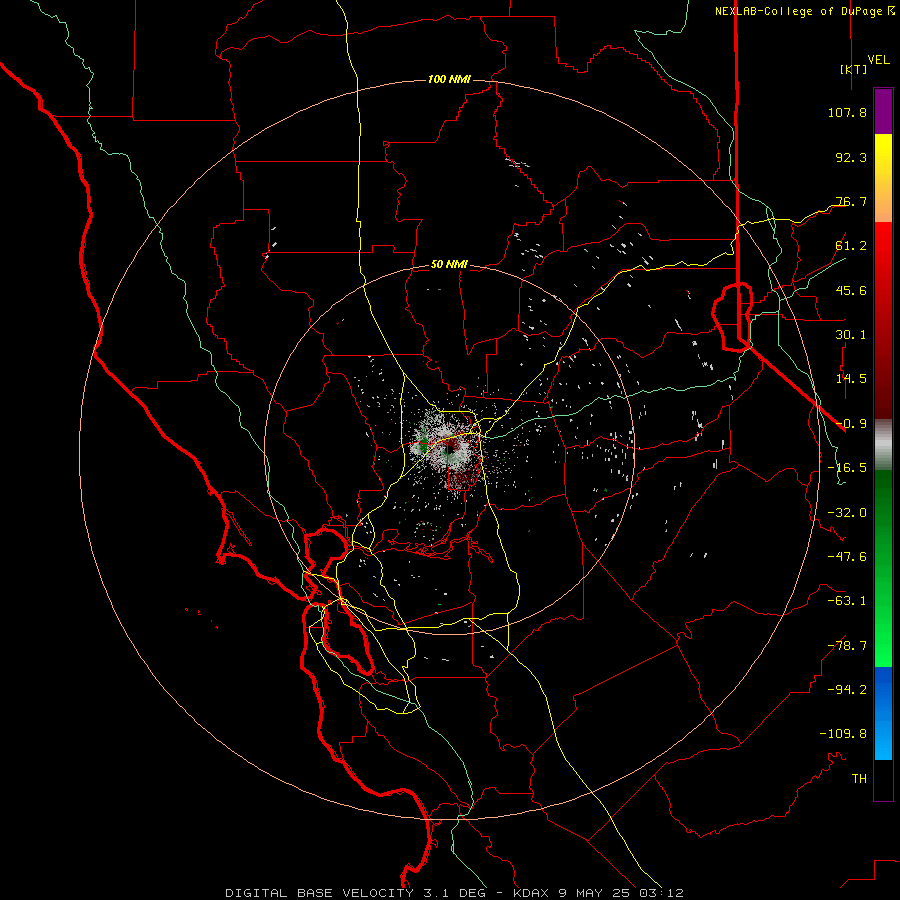The width and height of the screenshot is (900, 900).
Task: Click the 30.1 velocity scale value
Action: (x=851, y=335)
